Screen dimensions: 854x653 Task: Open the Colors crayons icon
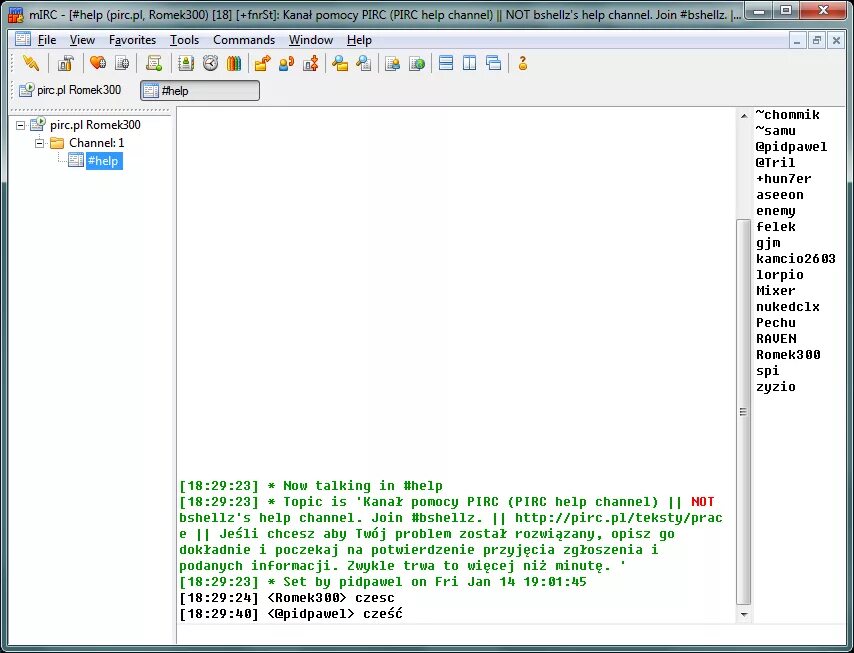point(234,64)
